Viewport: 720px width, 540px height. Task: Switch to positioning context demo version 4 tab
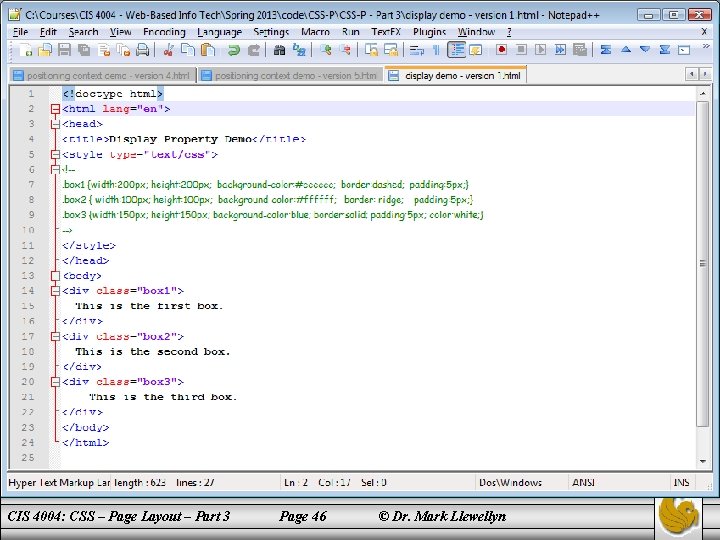point(103,75)
